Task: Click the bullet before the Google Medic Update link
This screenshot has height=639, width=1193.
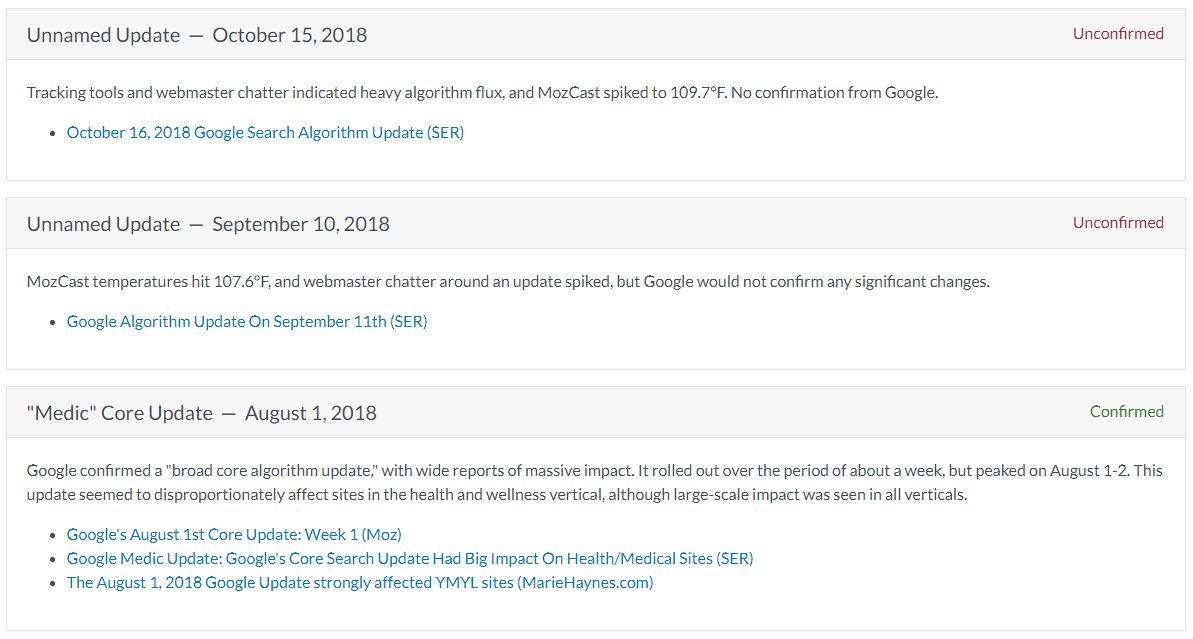Action: [x=52, y=559]
